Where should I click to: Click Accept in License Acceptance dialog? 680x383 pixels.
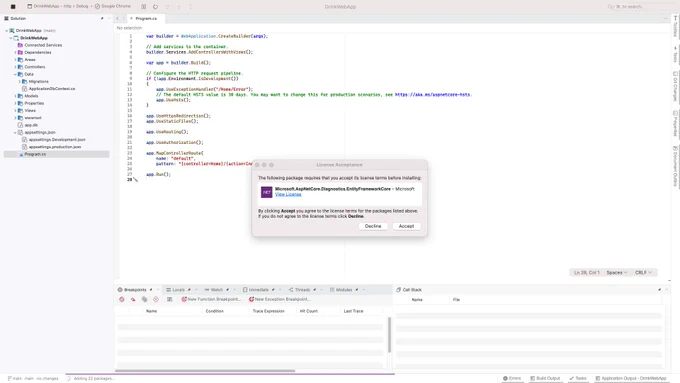406,226
